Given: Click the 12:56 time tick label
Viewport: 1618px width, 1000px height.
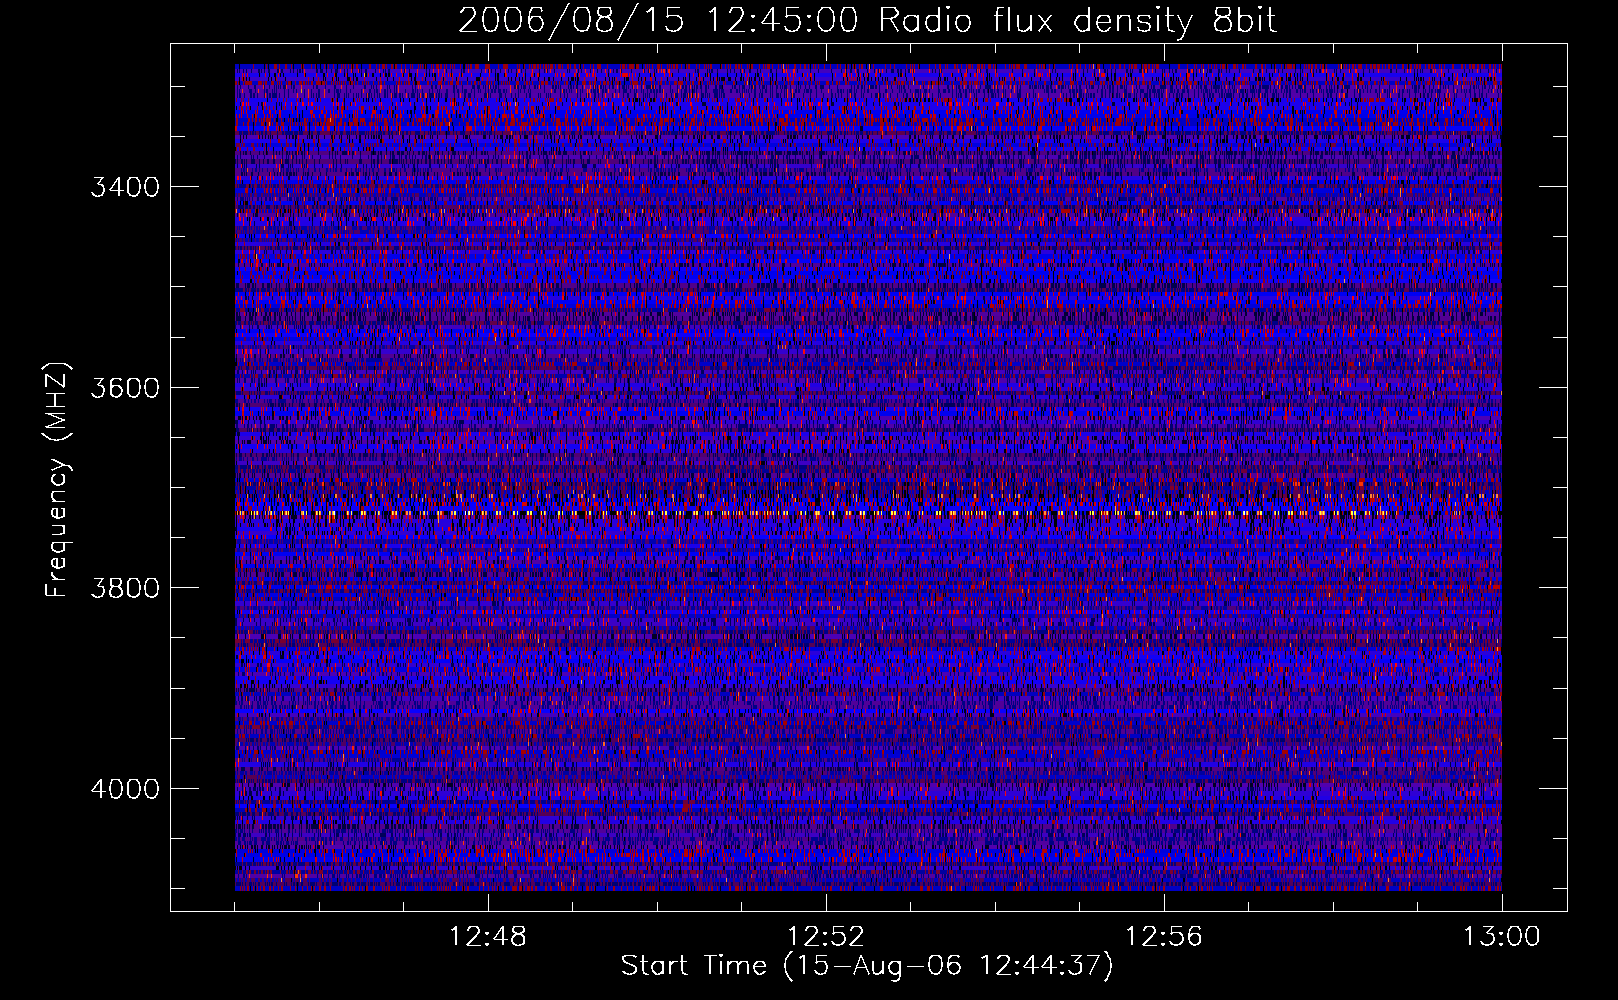Looking at the screenshot, I should [1164, 937].
